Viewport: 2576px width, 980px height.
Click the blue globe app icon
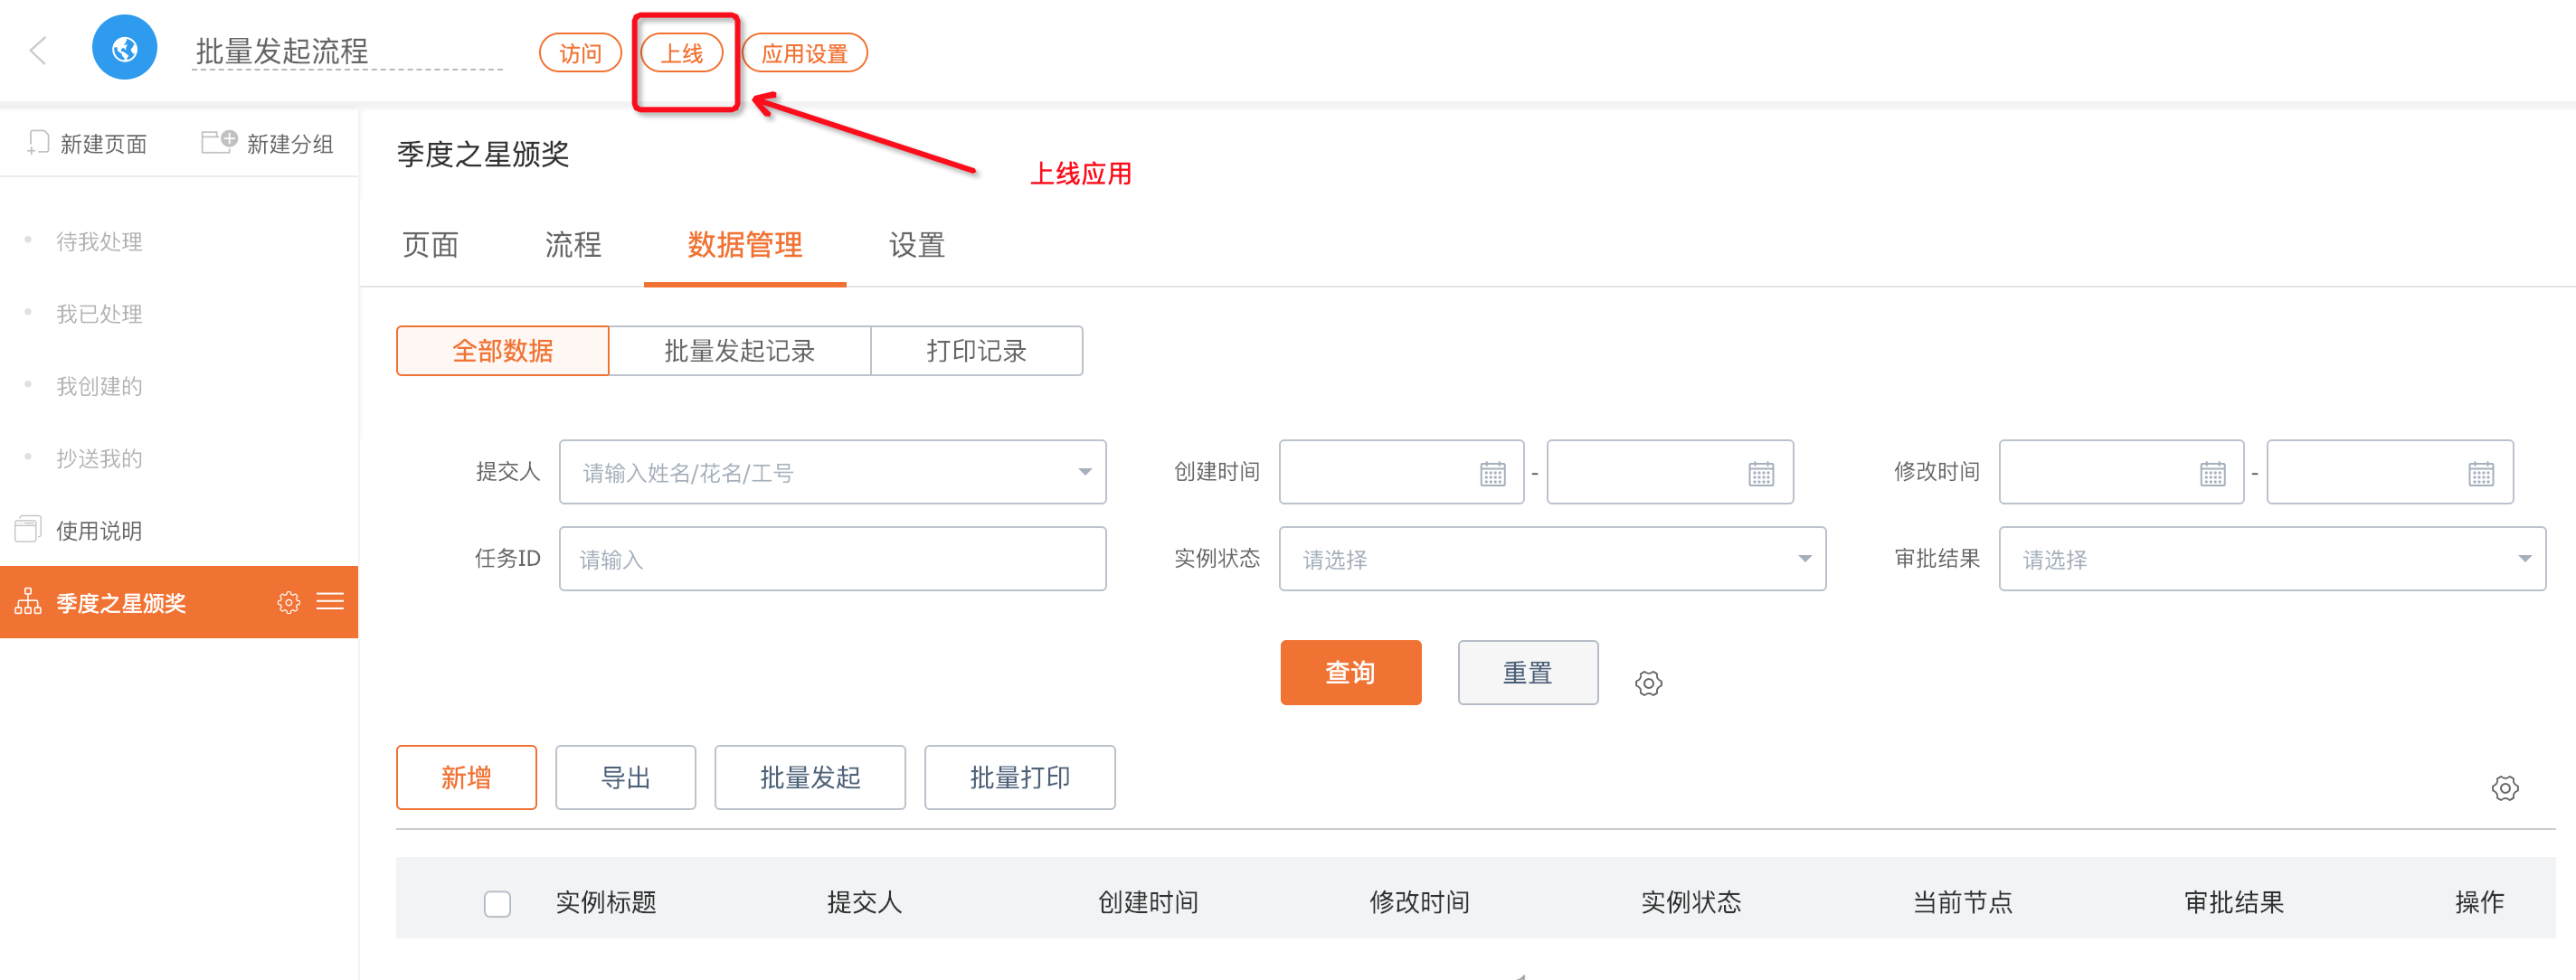(124, 48)
